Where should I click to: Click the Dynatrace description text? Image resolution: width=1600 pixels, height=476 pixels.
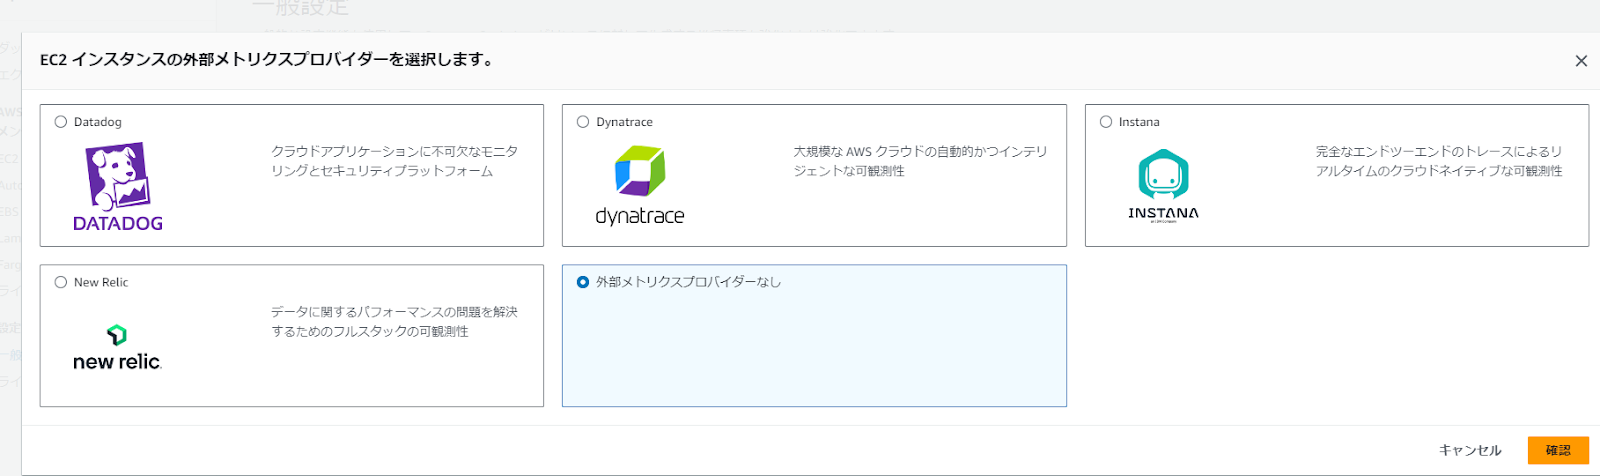coord(920,161)
